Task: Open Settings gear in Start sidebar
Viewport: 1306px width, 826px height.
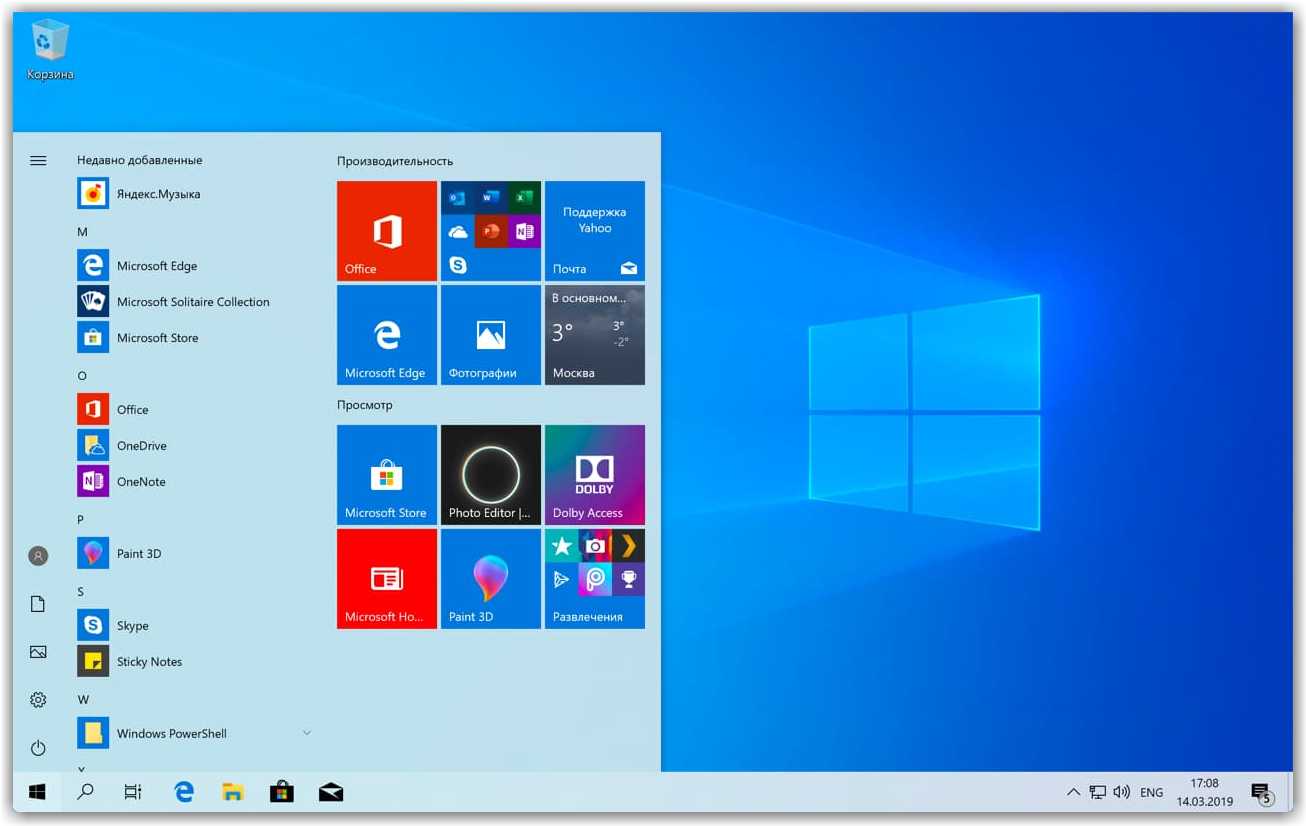Action: click(x=38, y=700)
